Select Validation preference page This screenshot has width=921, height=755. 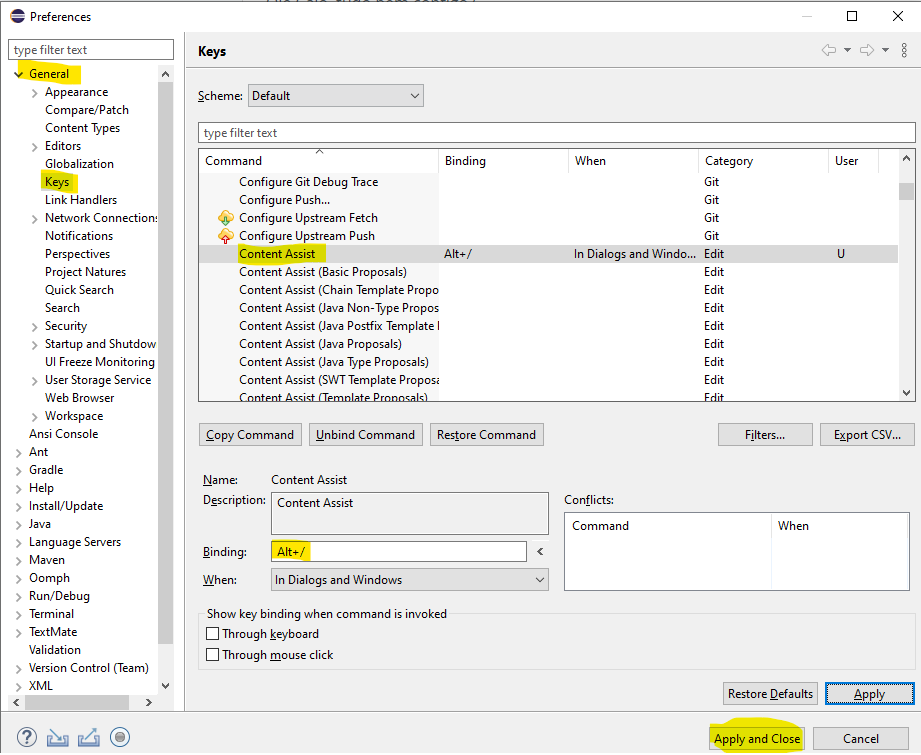click(x=55, y=650)
